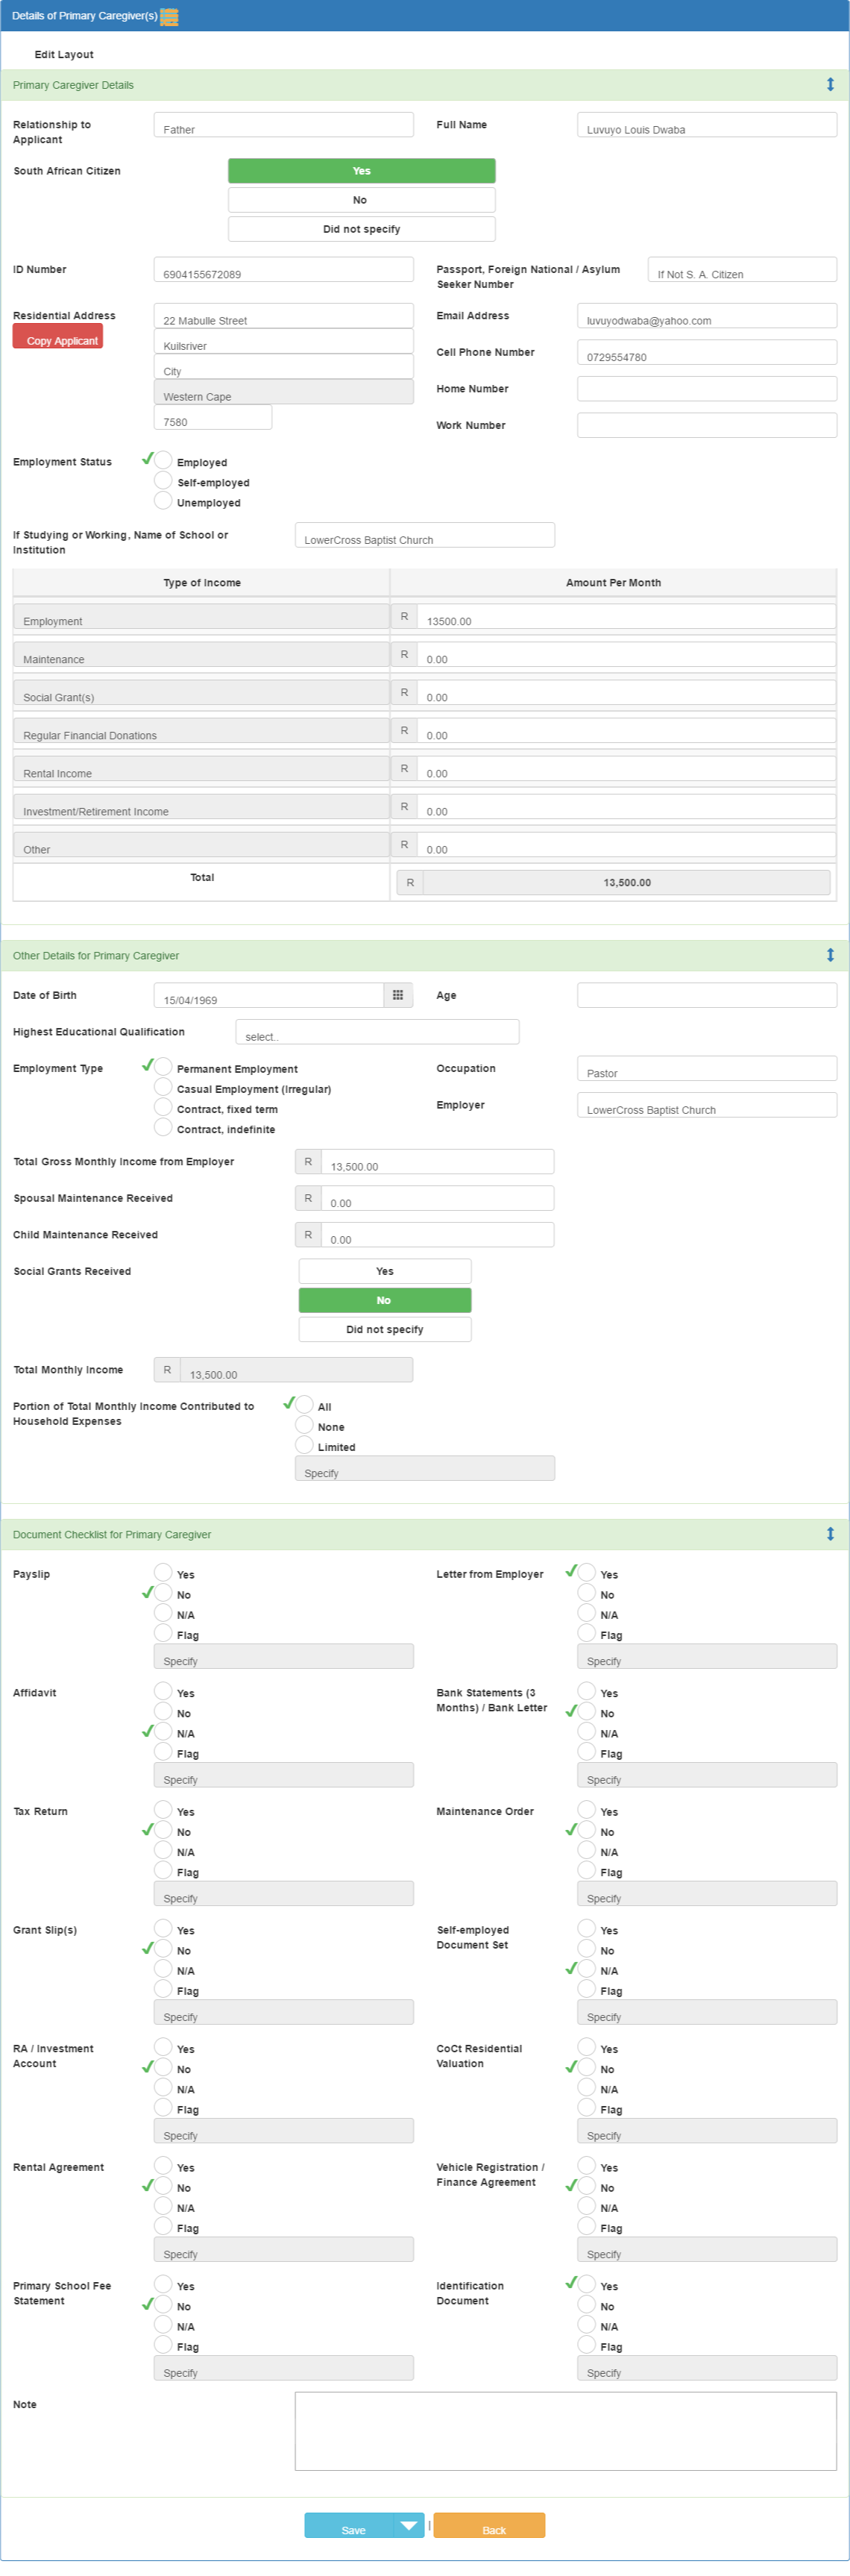Mark Bank Statements as Yes
The width and height of the screenshot is (850, 2576).
click(x=587, y=1691)
